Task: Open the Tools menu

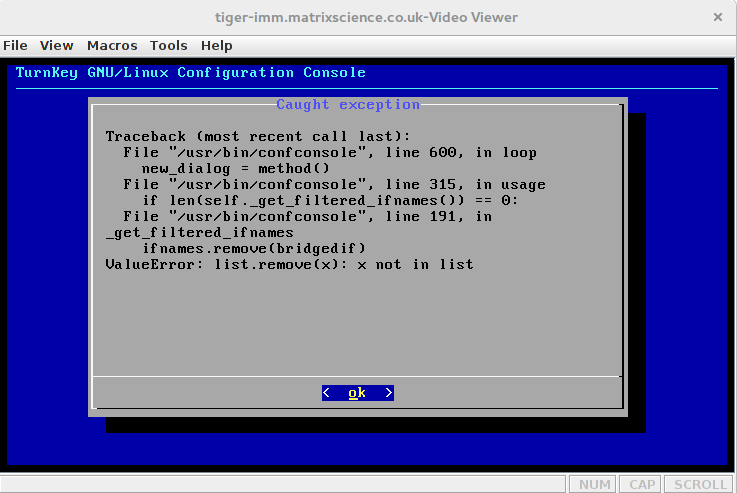Action: click(x=169, y=45)
